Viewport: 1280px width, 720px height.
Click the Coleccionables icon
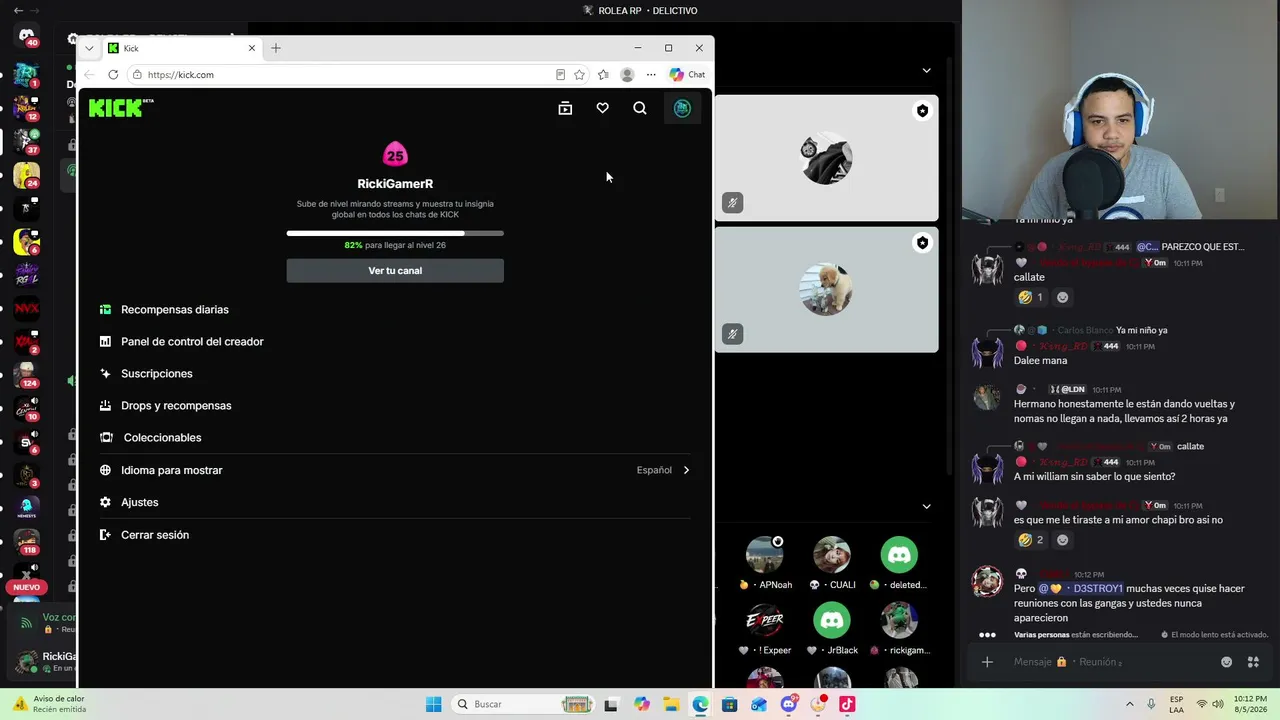pyautogui.click(x=106, y=438)
